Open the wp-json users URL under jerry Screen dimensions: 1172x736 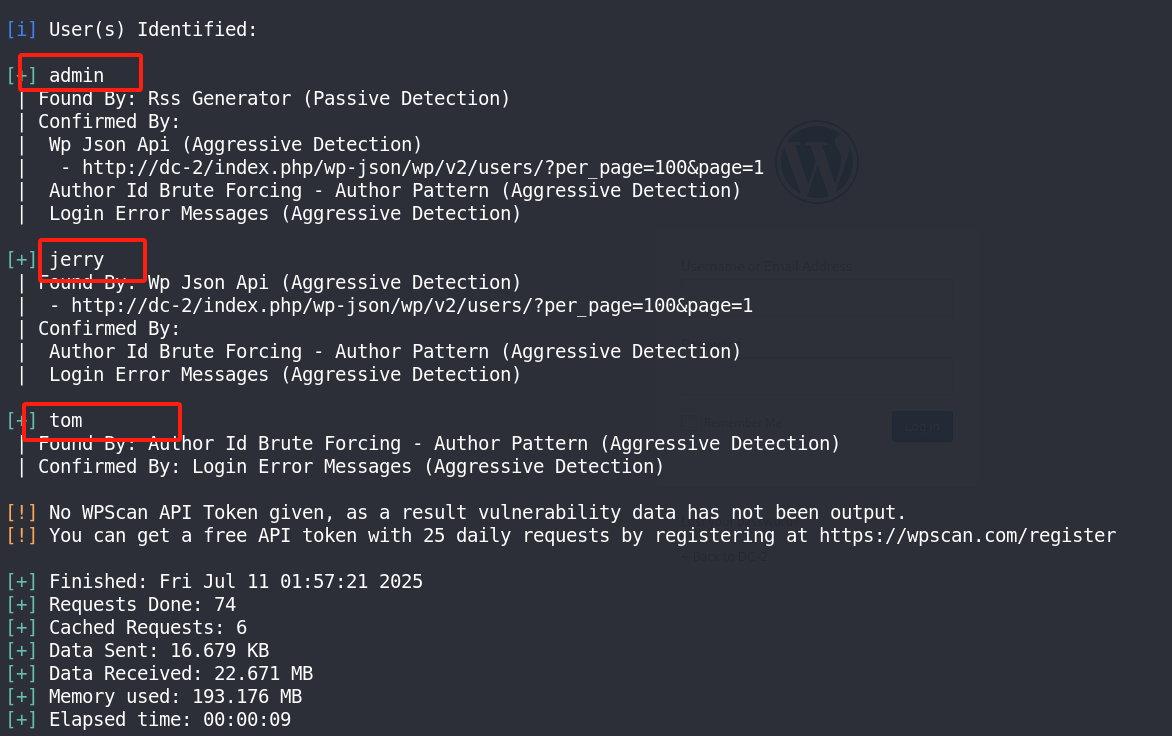(412, 306)
